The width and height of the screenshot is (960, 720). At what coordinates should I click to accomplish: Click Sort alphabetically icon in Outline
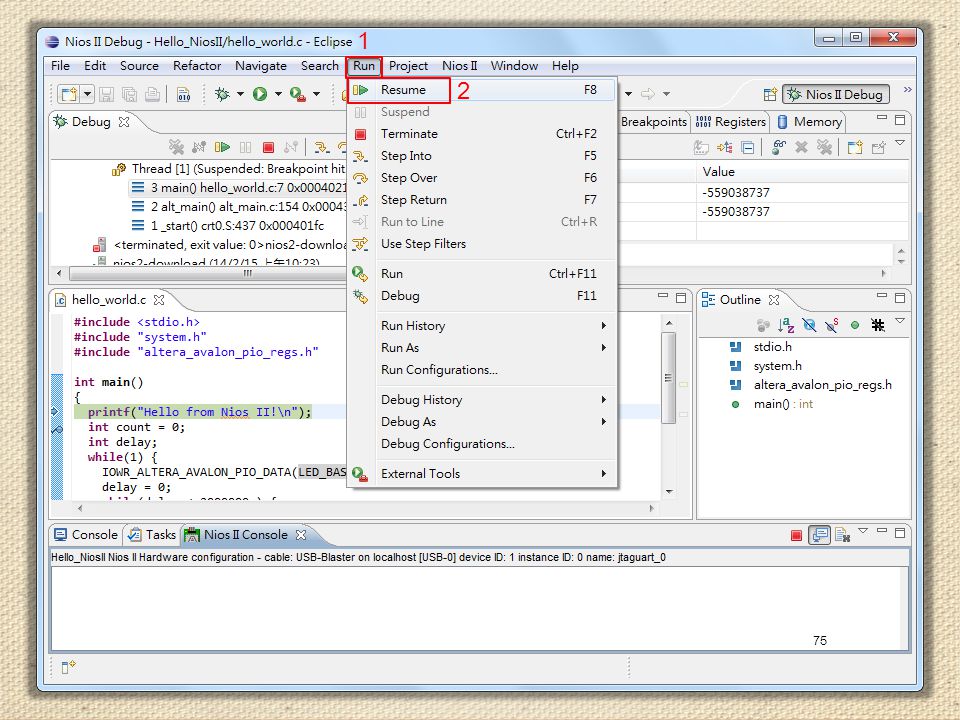786,325
